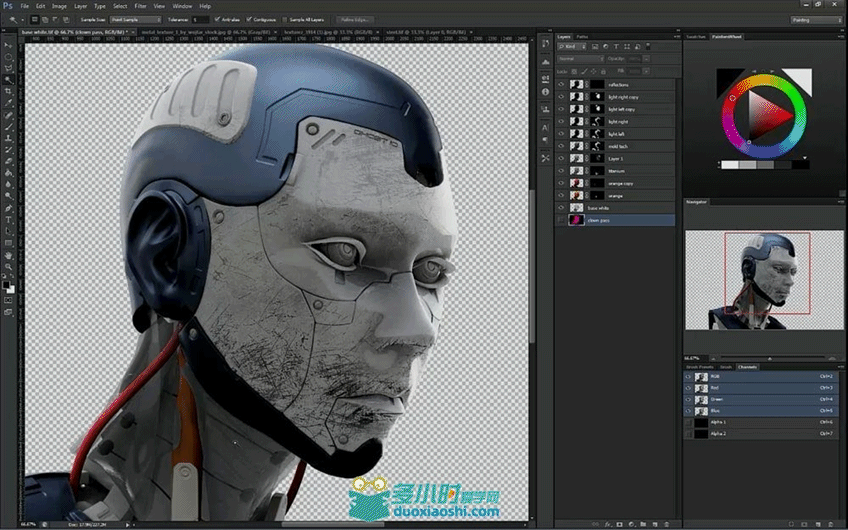848x530 pixels.
Task: Open the Painting workspace dropdown
Action: [816, 19]
